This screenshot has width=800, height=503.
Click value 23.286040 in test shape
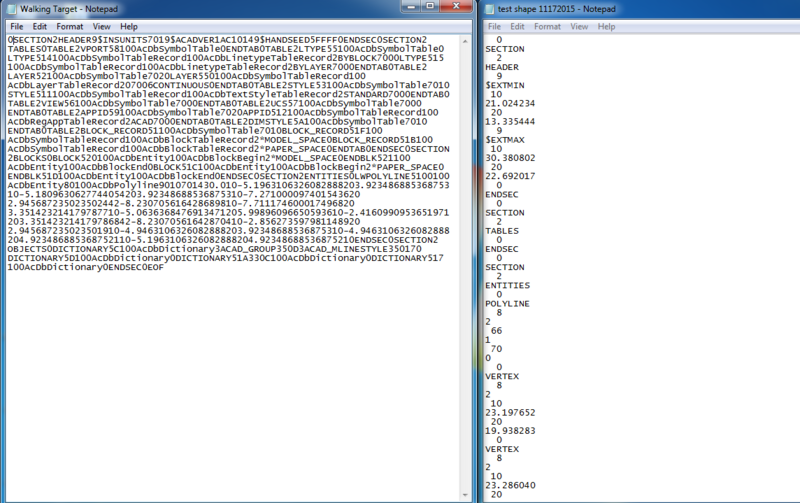click(x=510, y=485)
